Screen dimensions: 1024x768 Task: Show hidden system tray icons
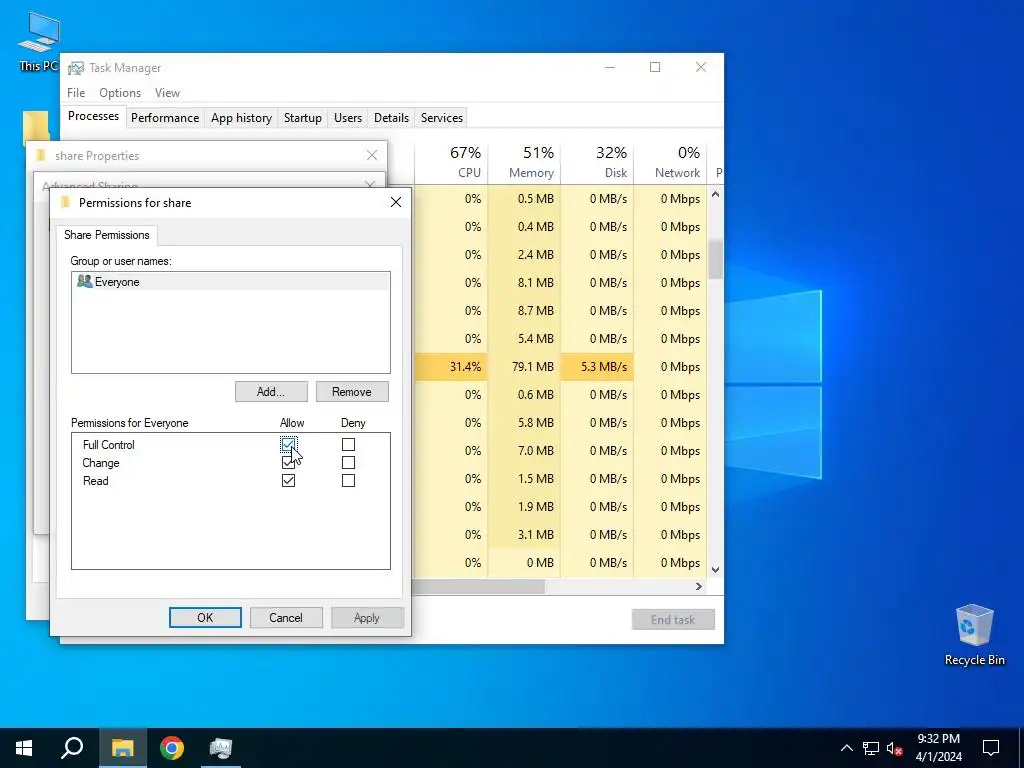pos(846,748)
